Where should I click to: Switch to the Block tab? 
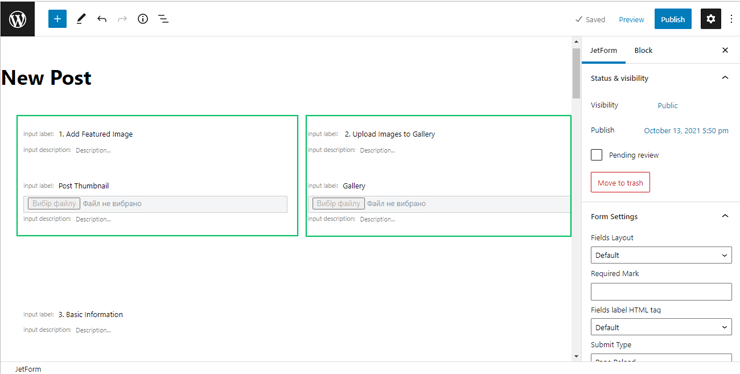643,51
